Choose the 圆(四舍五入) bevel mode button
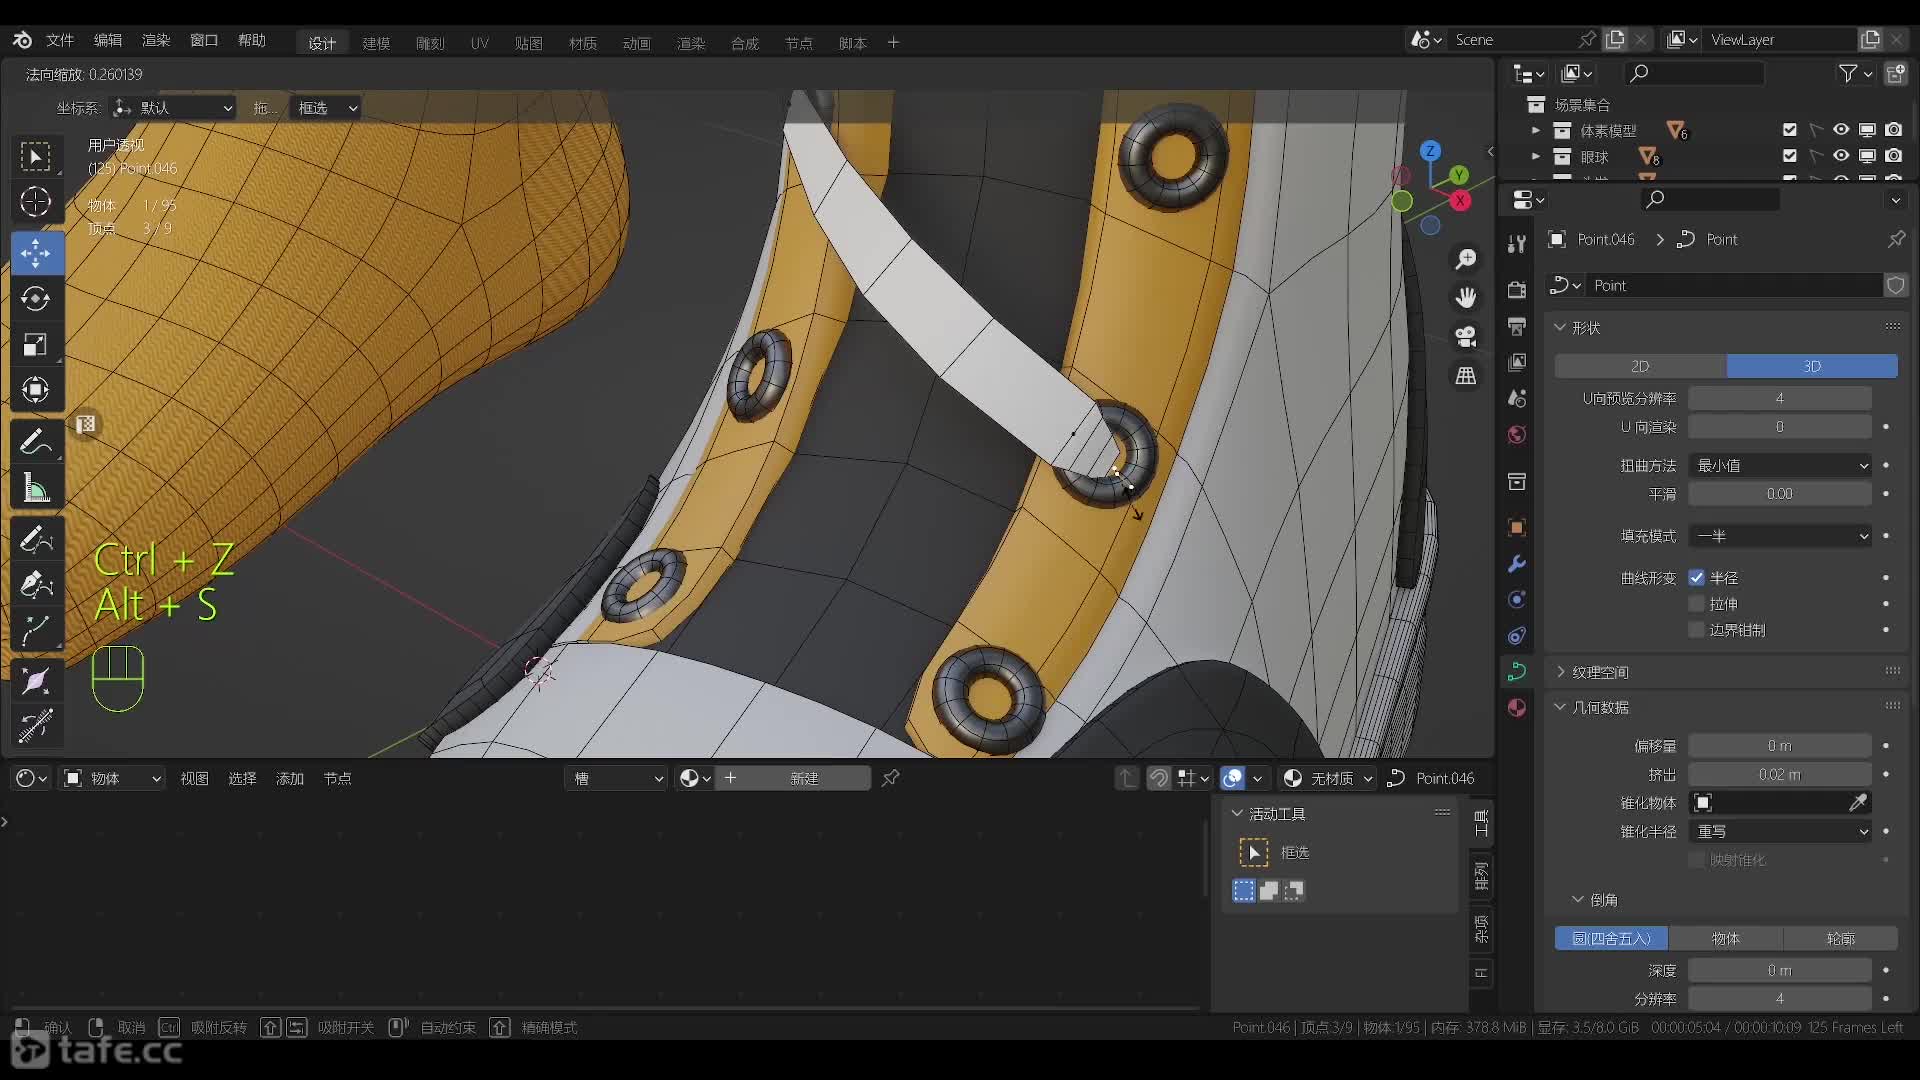This screenshot has height=1080, width=1920. (x=1611, y=938)
